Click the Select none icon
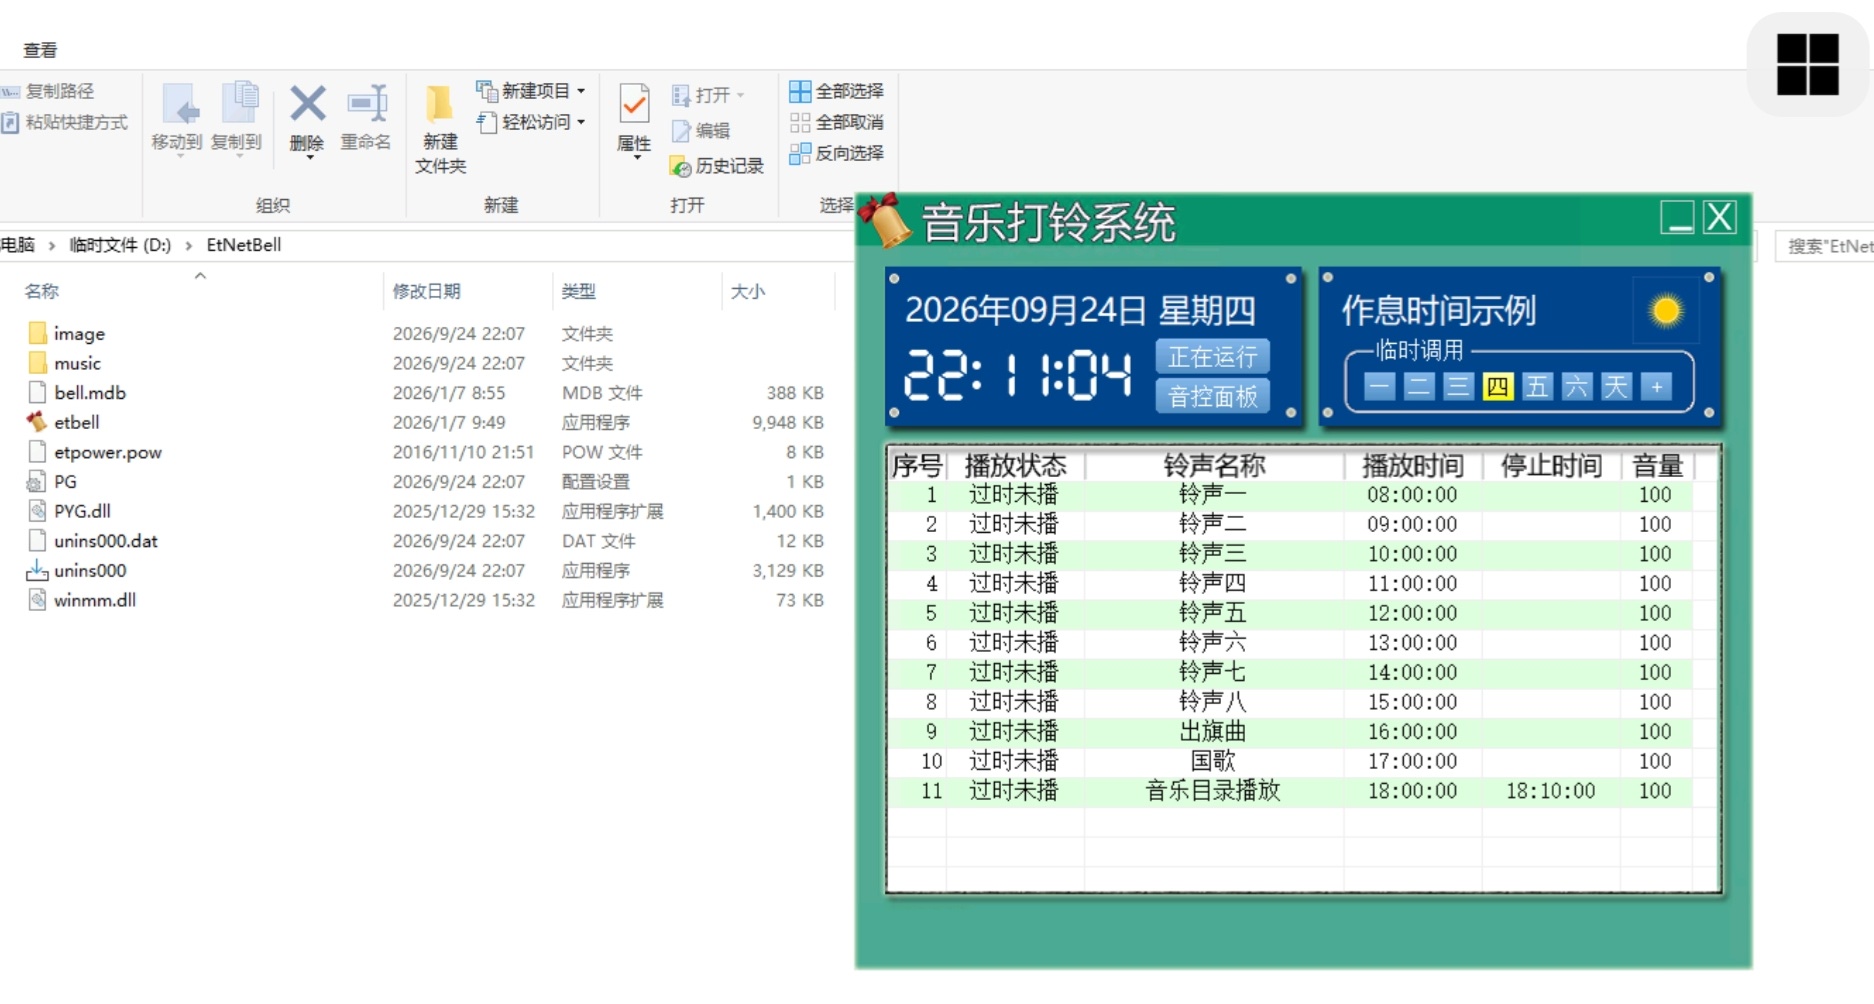The height and width of the screenshot is (1004, 1874). (x=800, y=123)
